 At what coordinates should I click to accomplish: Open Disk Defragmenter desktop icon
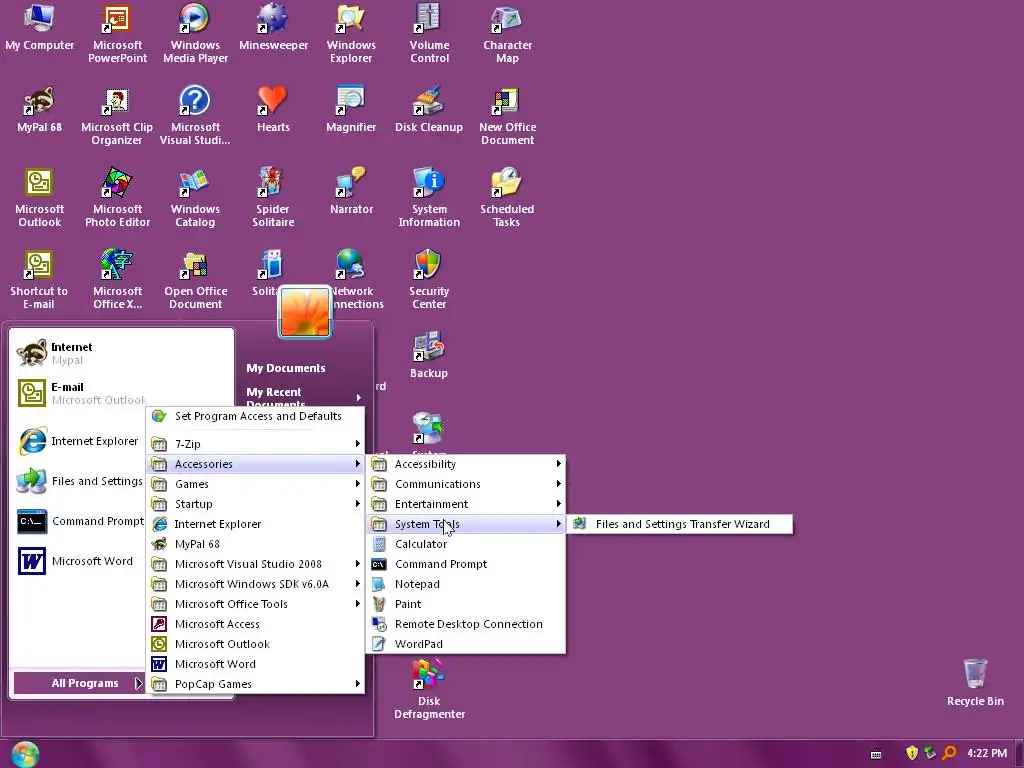click(429, 690)
